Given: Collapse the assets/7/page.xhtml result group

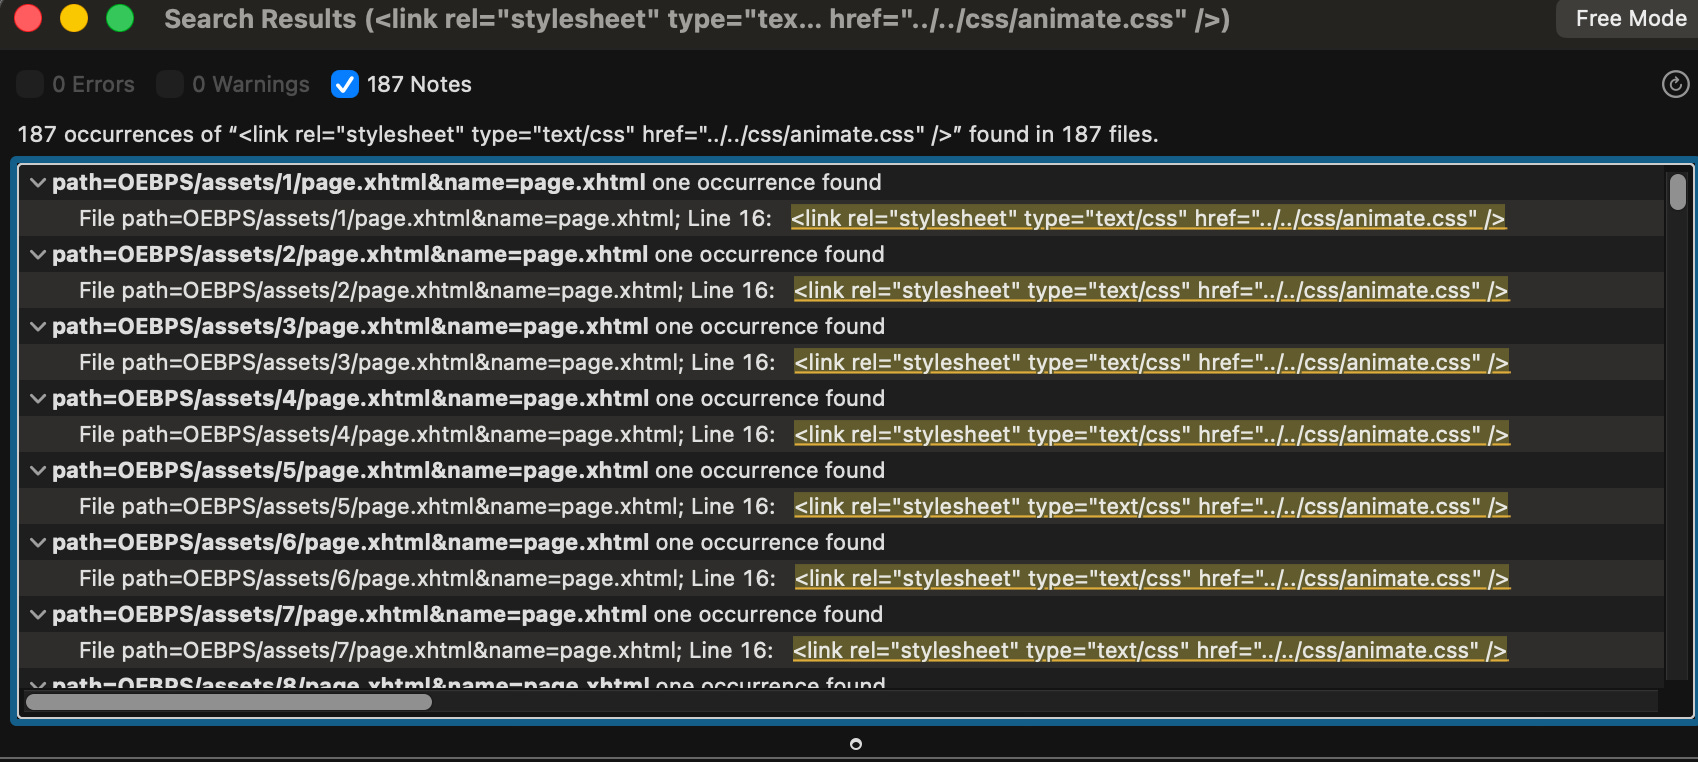Looking at the screenshot, I should pos(38,614).
